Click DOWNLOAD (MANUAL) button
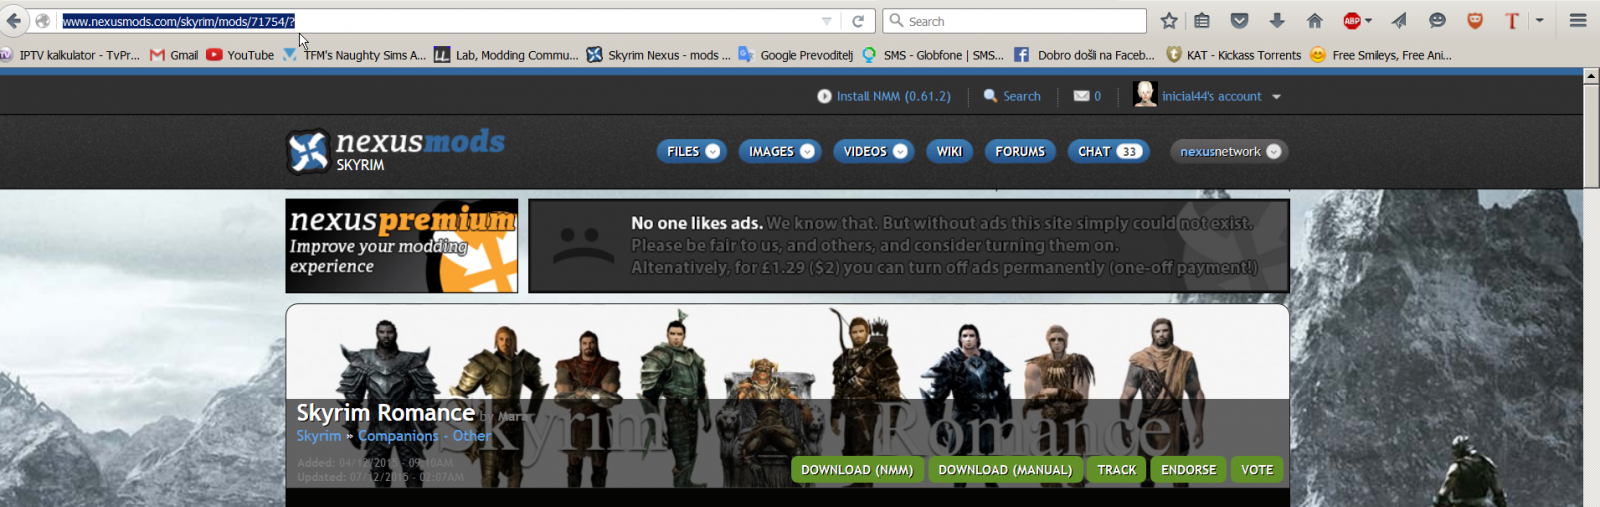 1005,470
